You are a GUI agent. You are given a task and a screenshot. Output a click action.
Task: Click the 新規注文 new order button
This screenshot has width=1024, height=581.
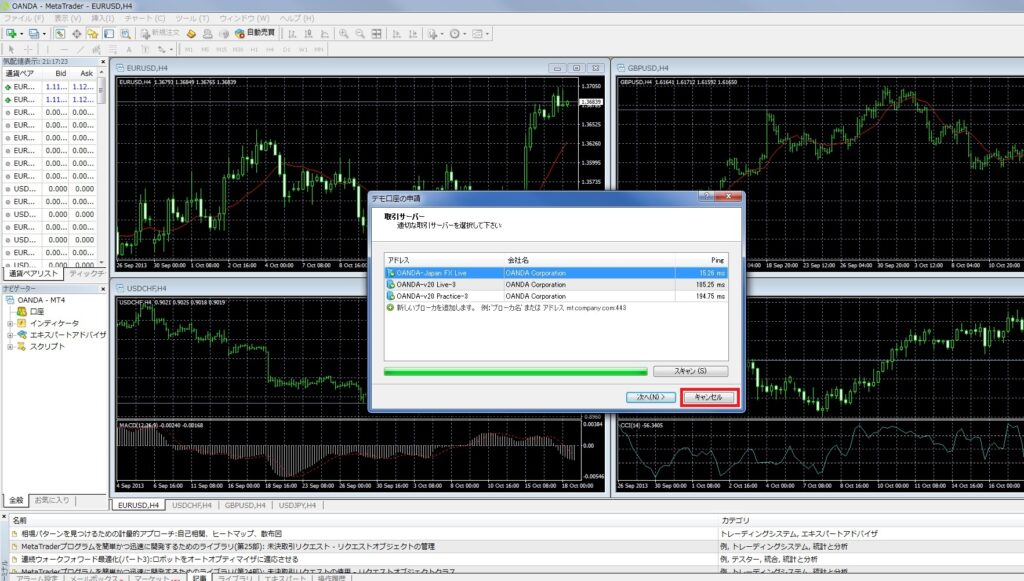pos(160,33)
